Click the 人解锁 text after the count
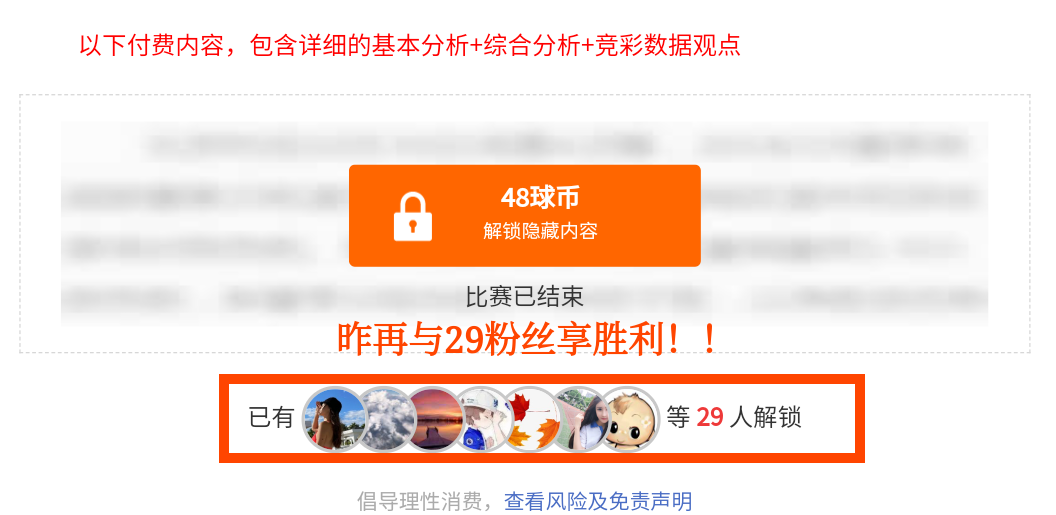The width and height of the screenshot is (1056, 515). tap(766, 418)
